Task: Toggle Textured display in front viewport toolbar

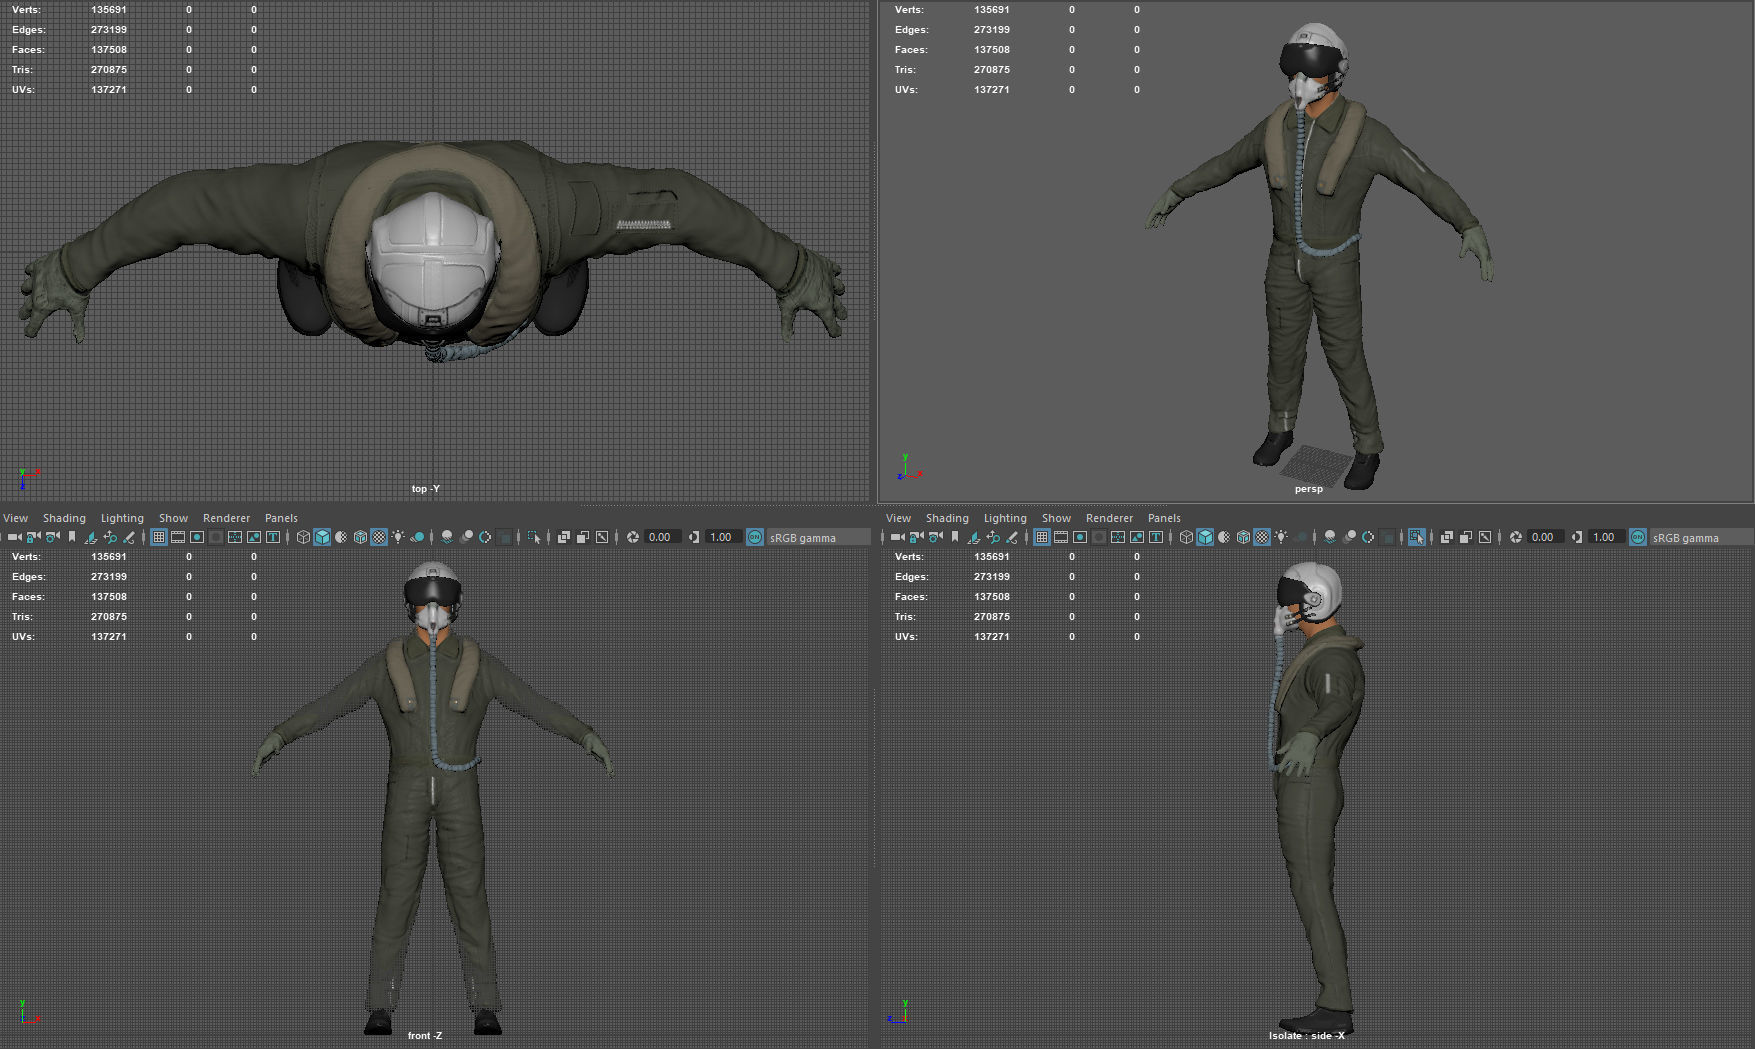Action: 379,537
